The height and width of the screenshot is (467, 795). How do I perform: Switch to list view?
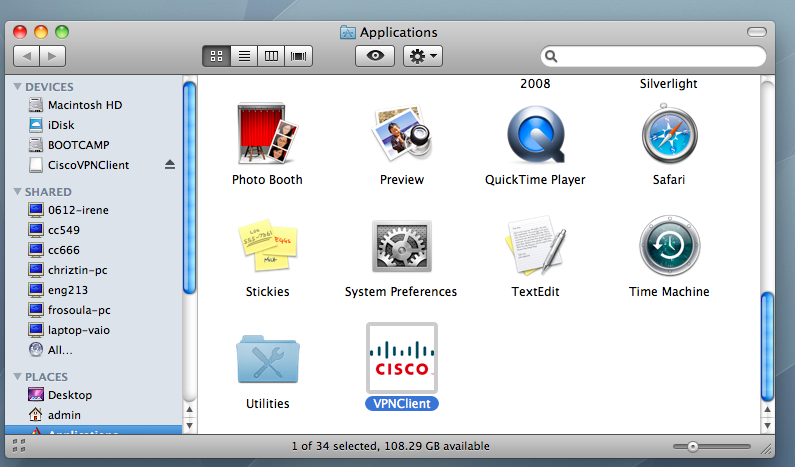tap(244, 56)
